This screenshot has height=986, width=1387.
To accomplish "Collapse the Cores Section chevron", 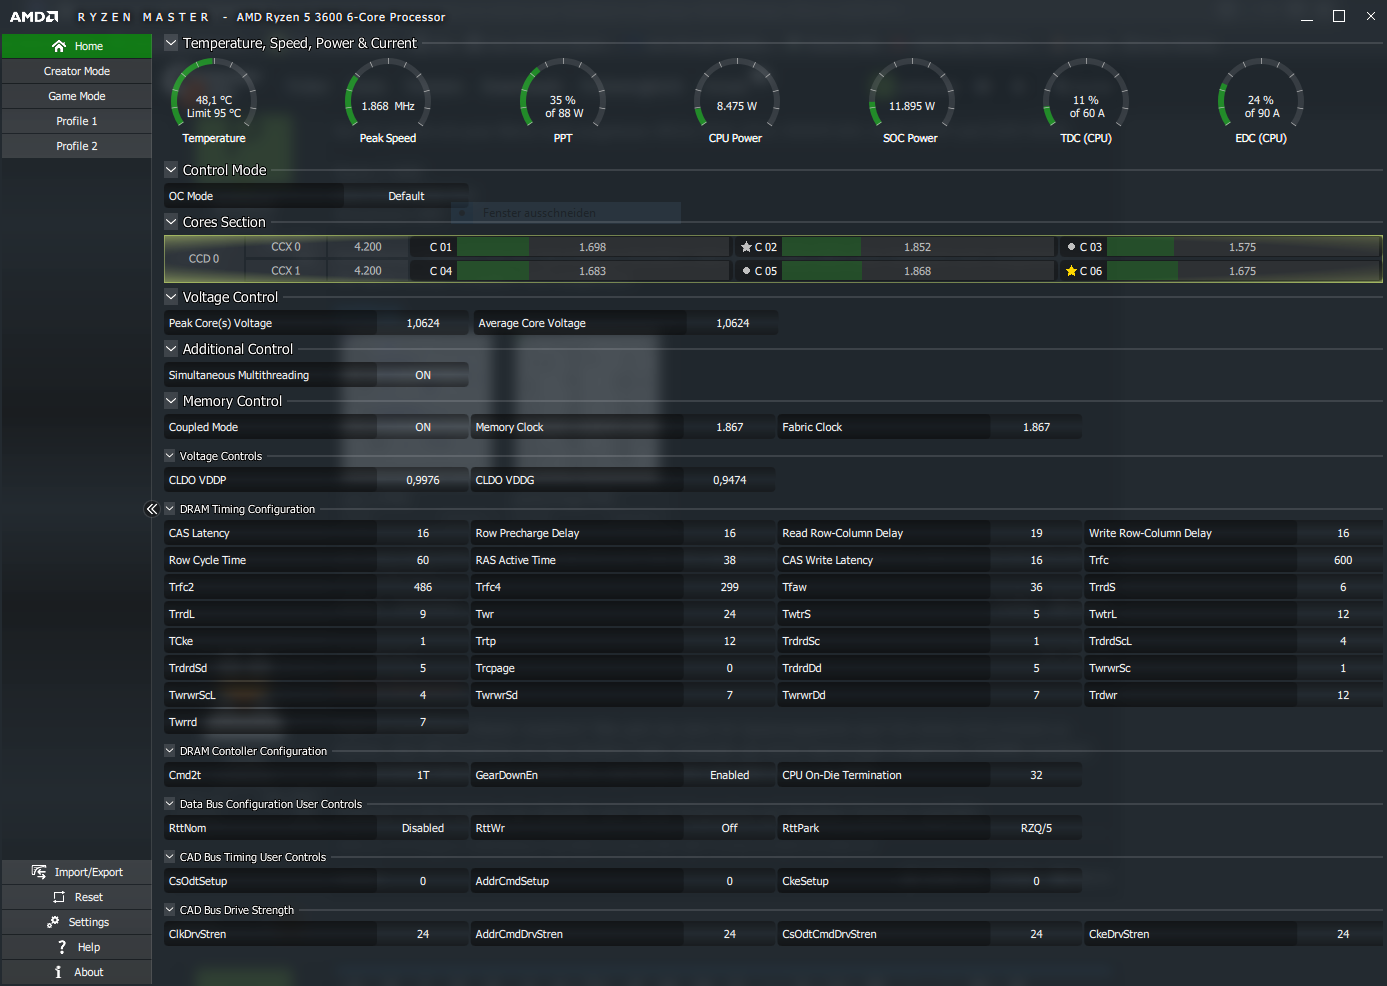I will 171,222.
